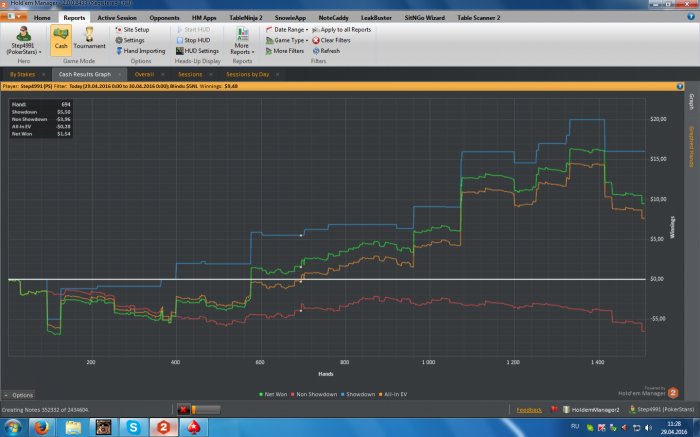Click the Feedback link

coord(528,410)
